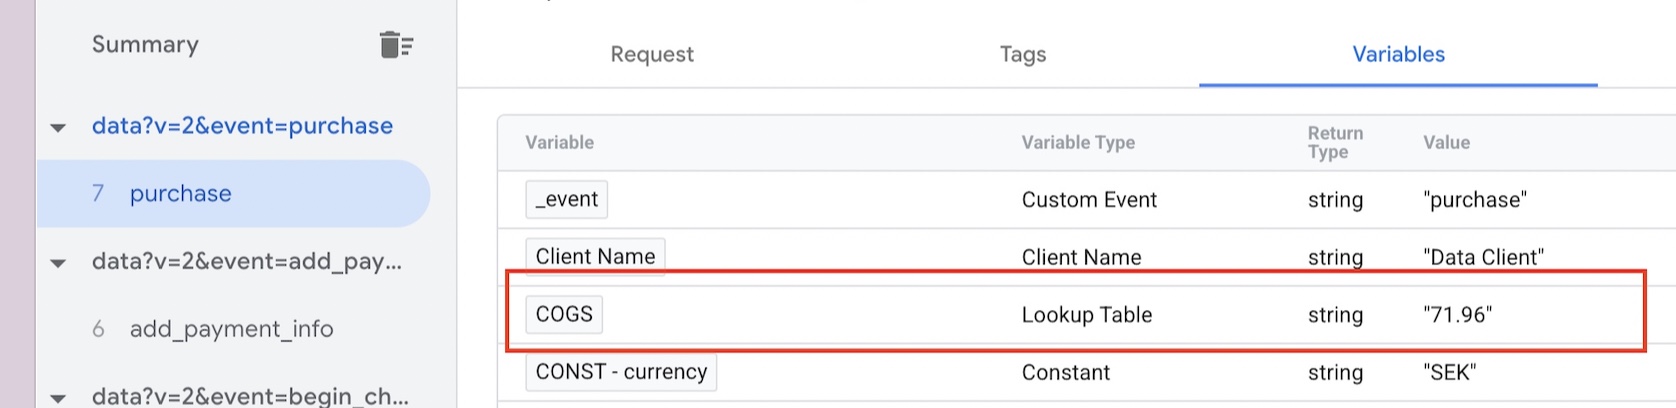Viewport: 1676px width, 408px height.
Task: Select the Variables tab
Action: (x=1398, y=55)
